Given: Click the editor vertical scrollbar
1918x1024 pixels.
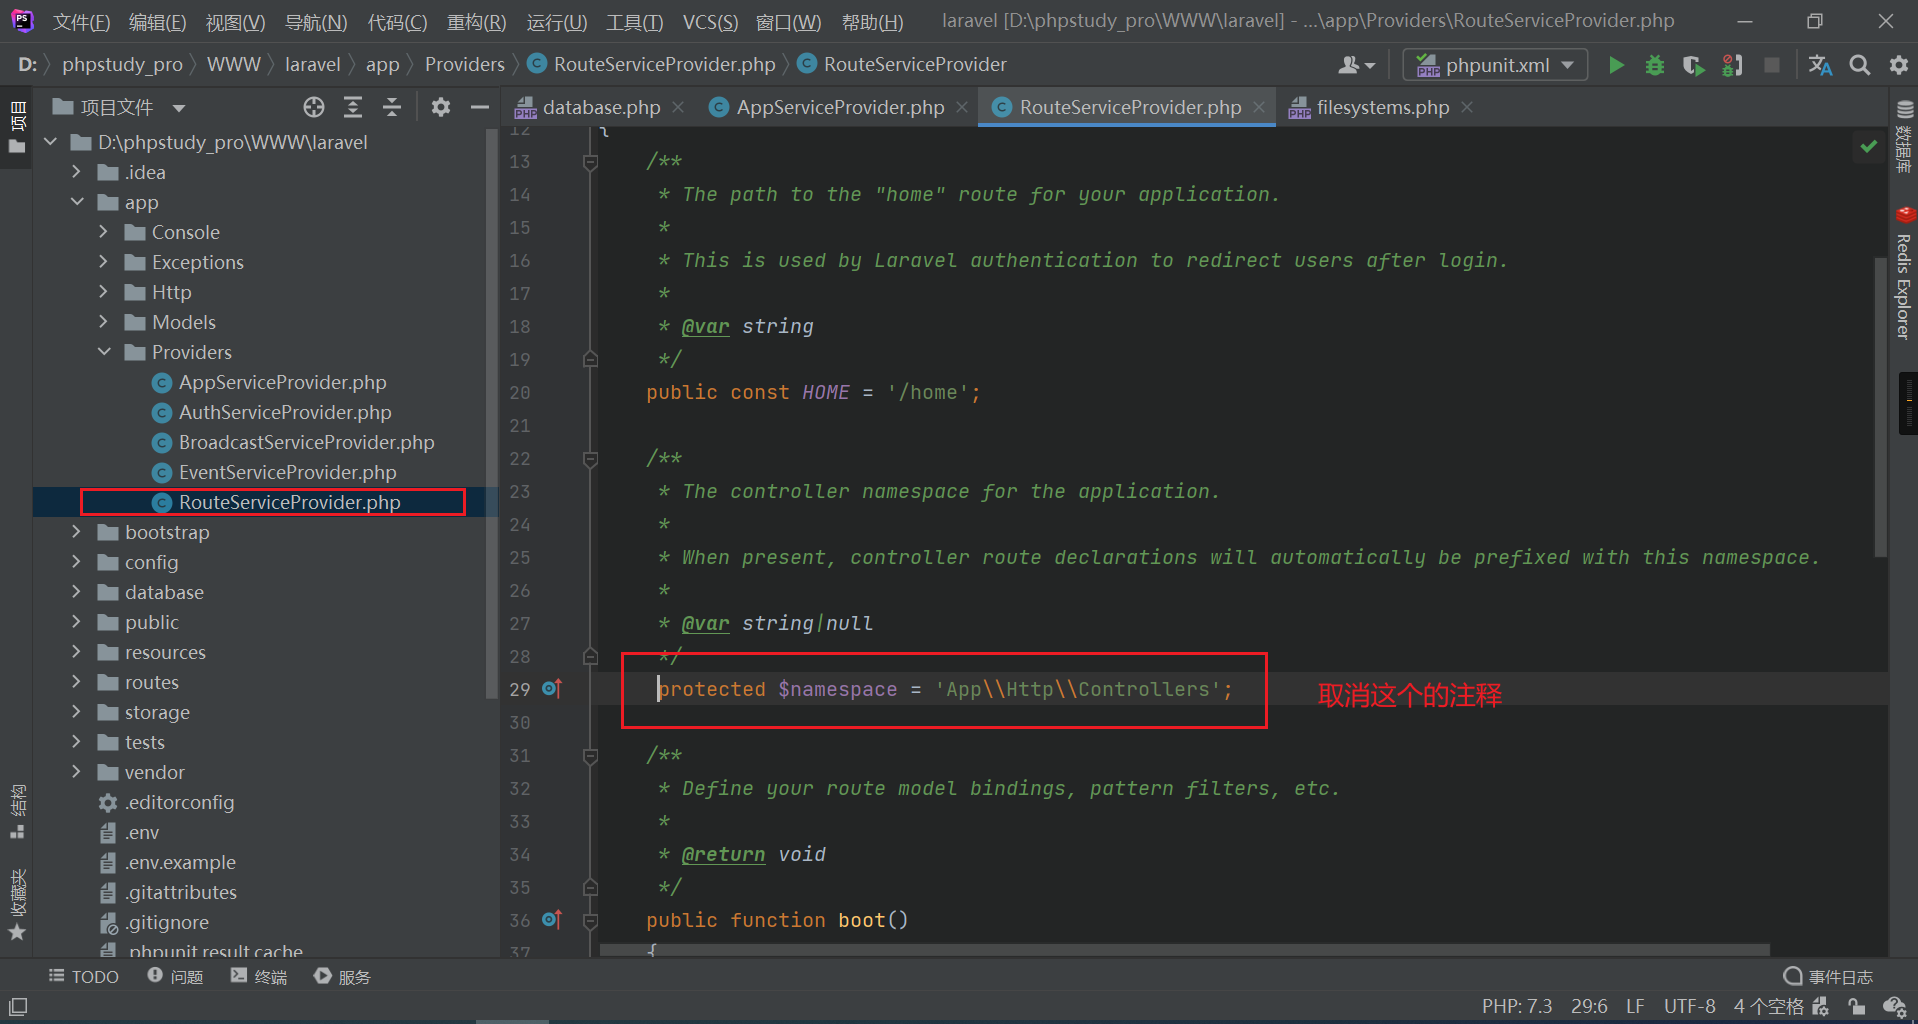Looking at the screenshot, I should tap(1880, 407).
